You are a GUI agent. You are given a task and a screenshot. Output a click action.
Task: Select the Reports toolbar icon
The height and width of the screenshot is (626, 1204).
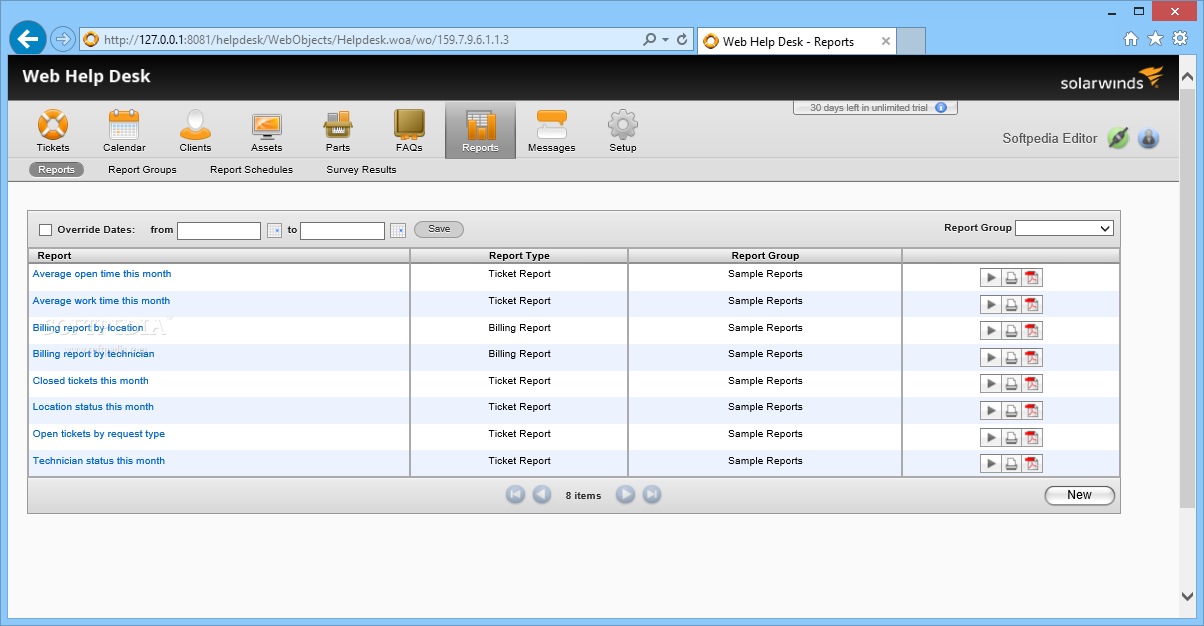[x=480, y=131]
